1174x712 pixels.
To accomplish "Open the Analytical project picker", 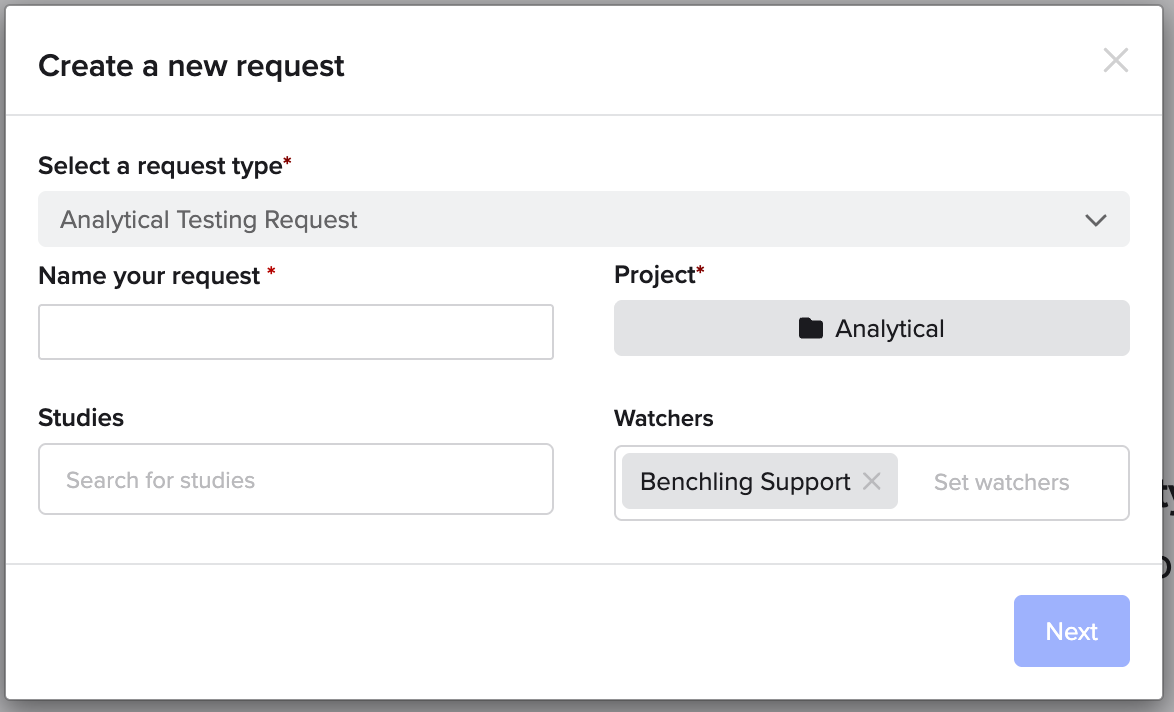I will point(871,328).
